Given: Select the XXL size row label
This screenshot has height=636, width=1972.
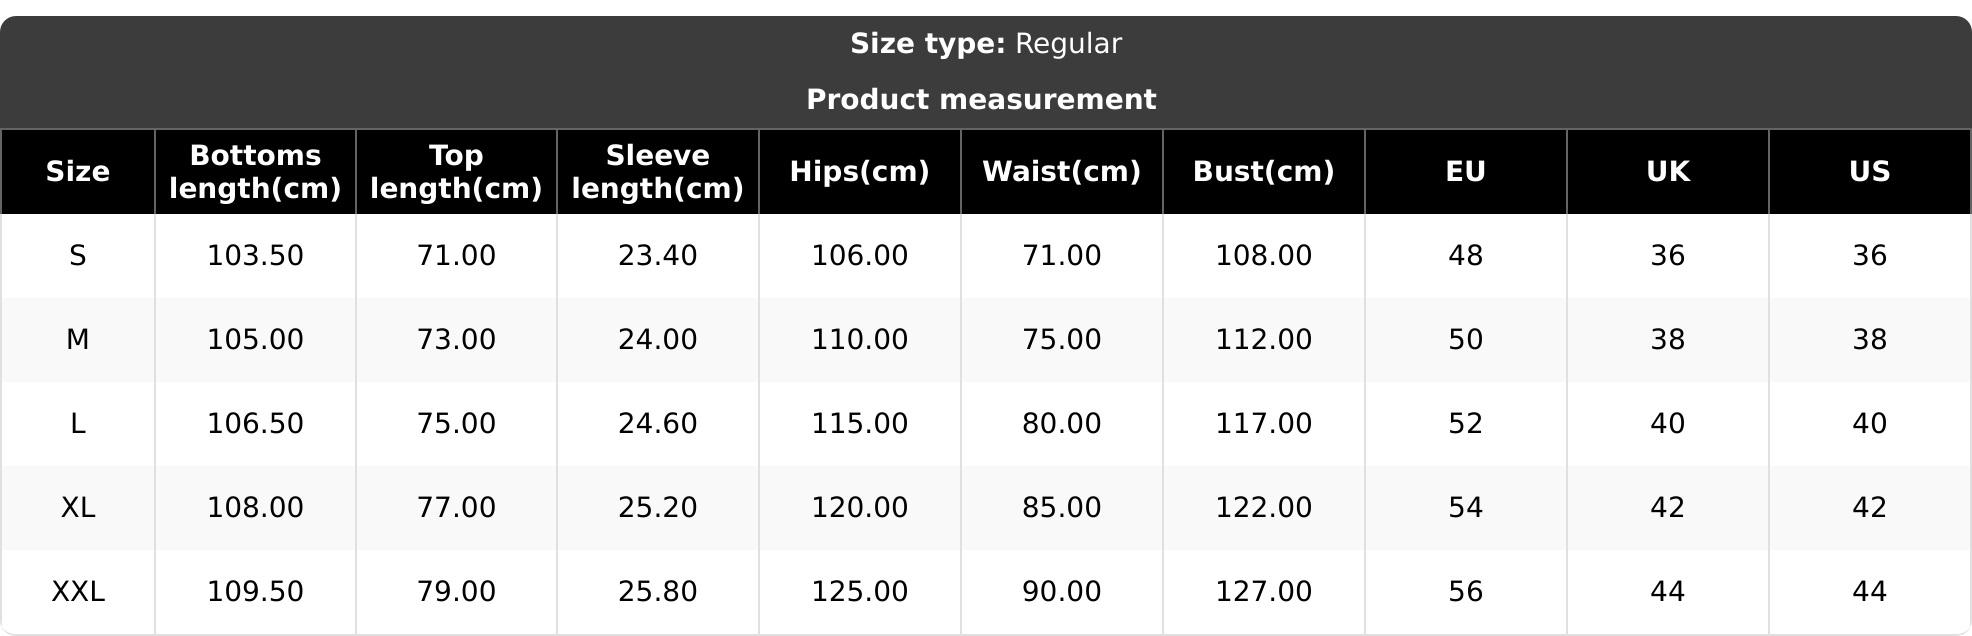Looking at the screenshot, I should 78,592.
